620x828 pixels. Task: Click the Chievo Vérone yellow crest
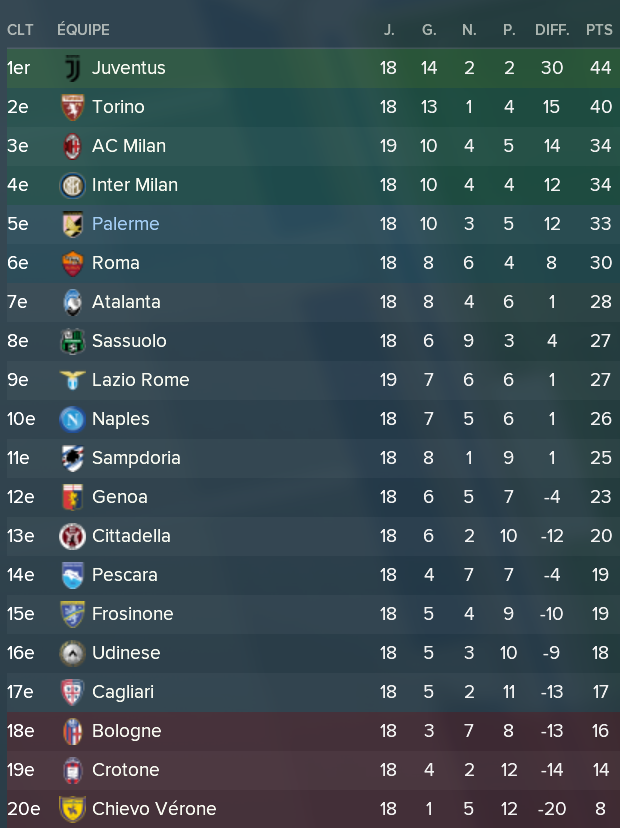pyautogui.click(x=72, y=809)
